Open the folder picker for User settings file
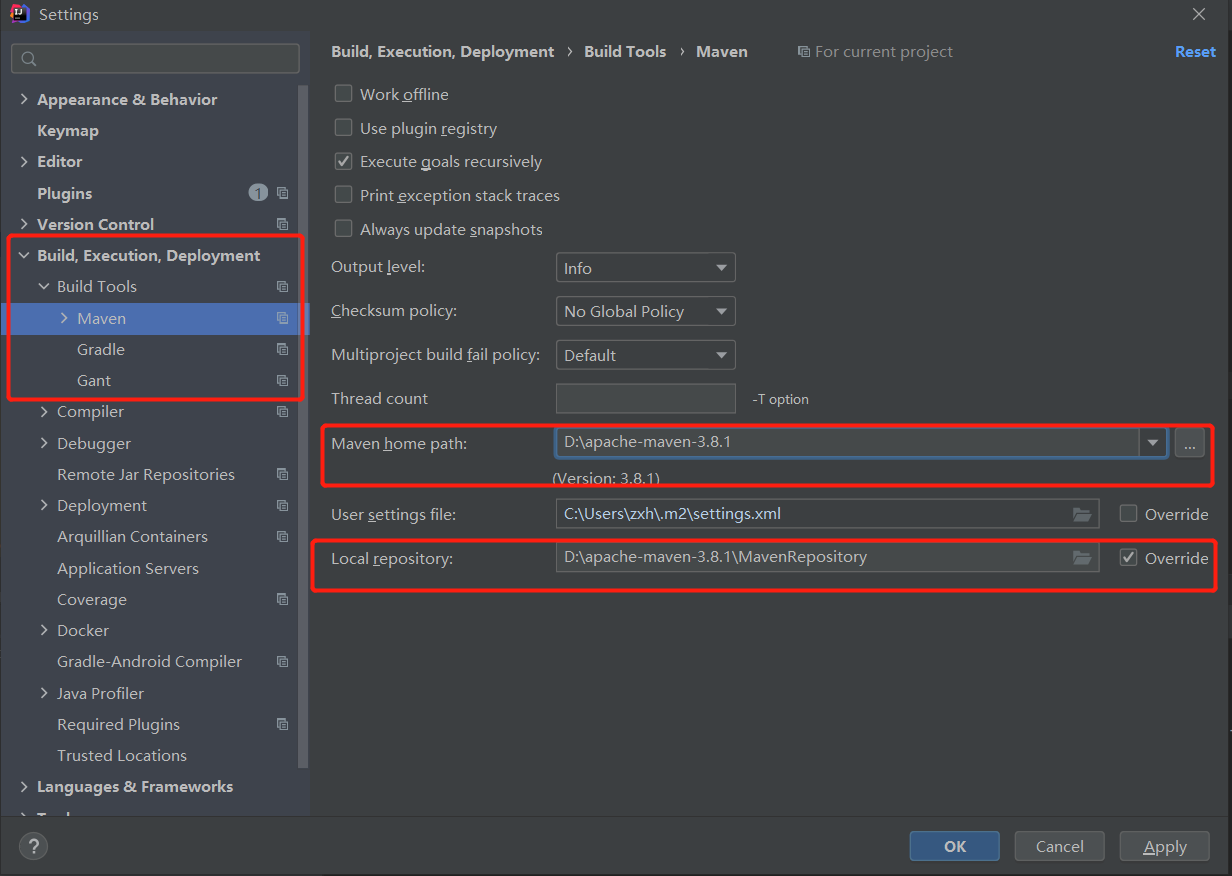 pos(1081,514)
